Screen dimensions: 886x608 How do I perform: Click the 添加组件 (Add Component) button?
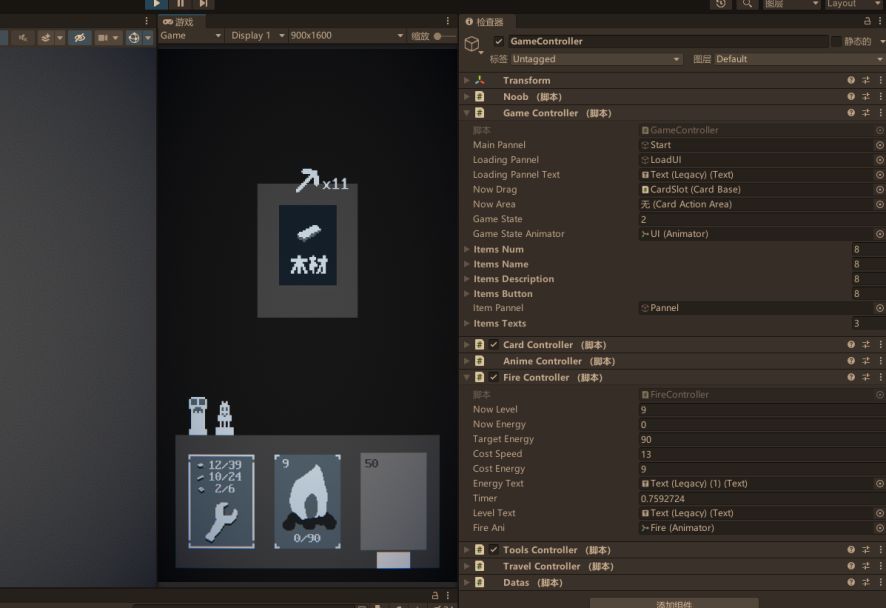tap(674, 603)
